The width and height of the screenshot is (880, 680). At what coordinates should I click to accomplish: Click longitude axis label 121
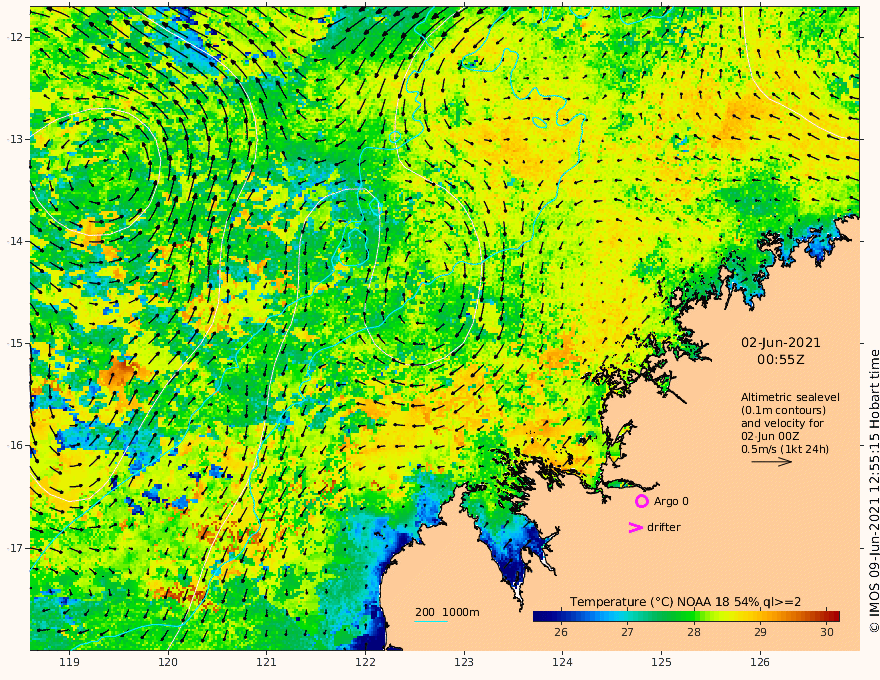[x=267, y=662]
